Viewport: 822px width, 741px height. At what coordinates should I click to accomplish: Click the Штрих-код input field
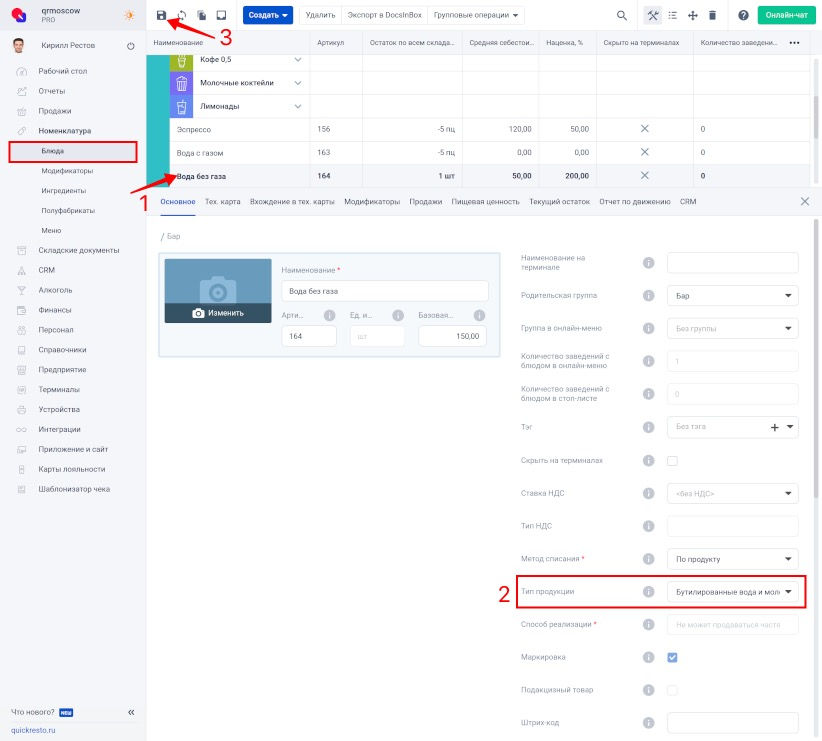click(x=732, y=723)
